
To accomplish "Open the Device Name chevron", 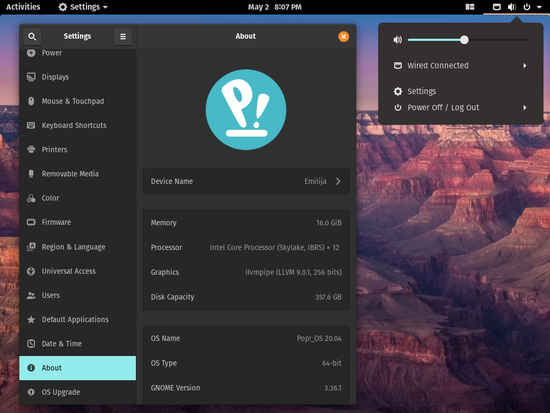I will click(x=338, y=181).
